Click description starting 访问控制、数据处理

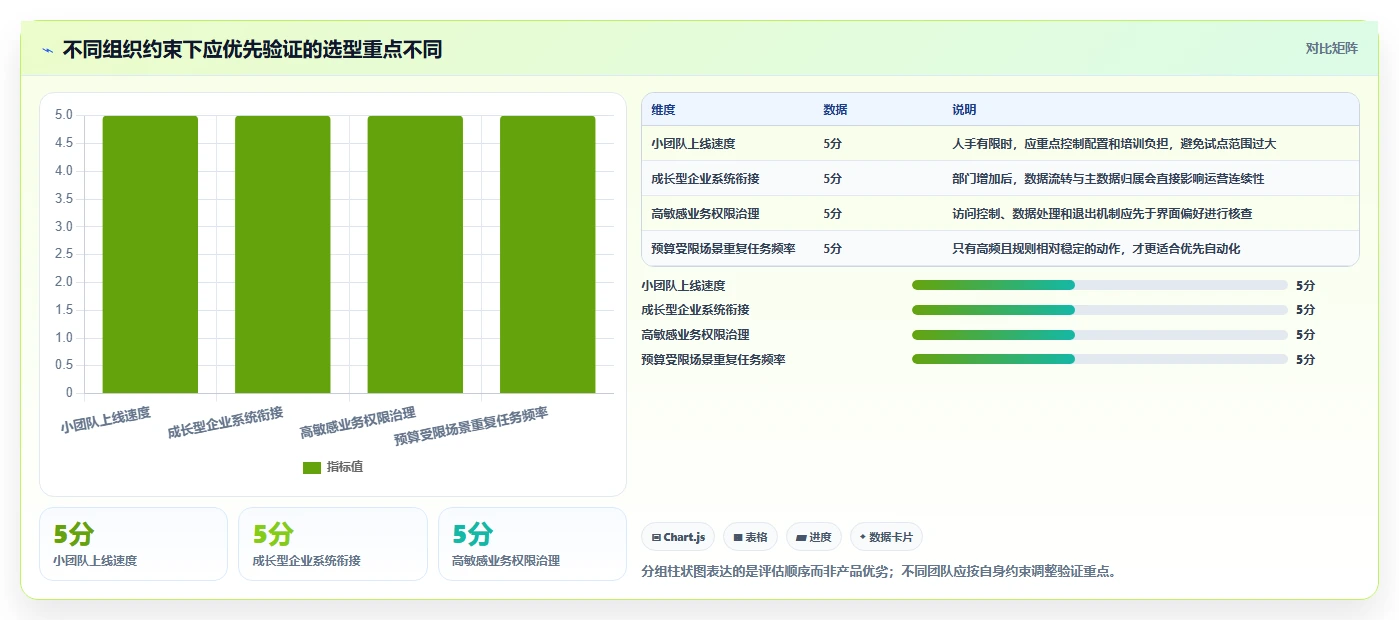[x=1102, y=214]
